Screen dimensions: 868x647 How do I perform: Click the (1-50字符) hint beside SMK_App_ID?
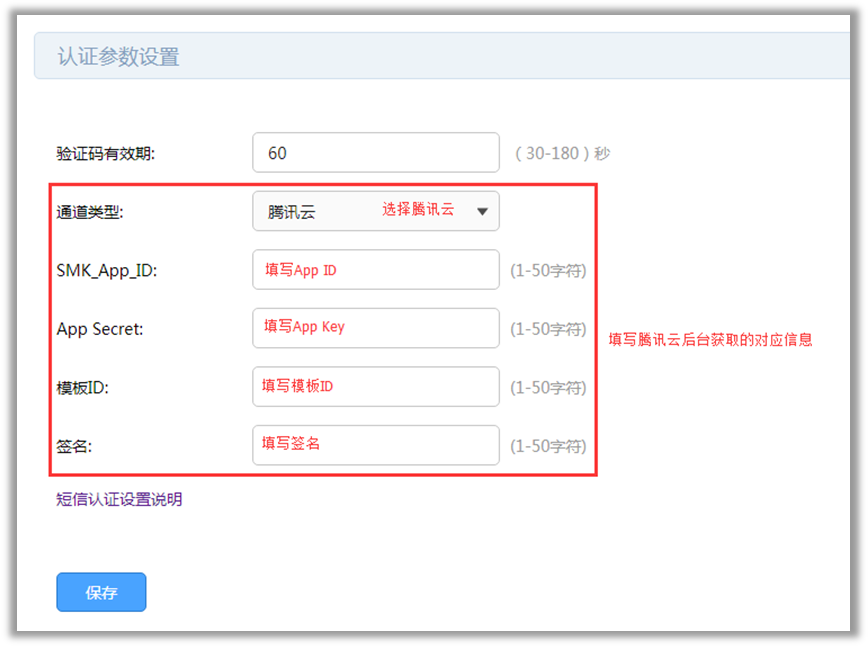coord(548,271)
